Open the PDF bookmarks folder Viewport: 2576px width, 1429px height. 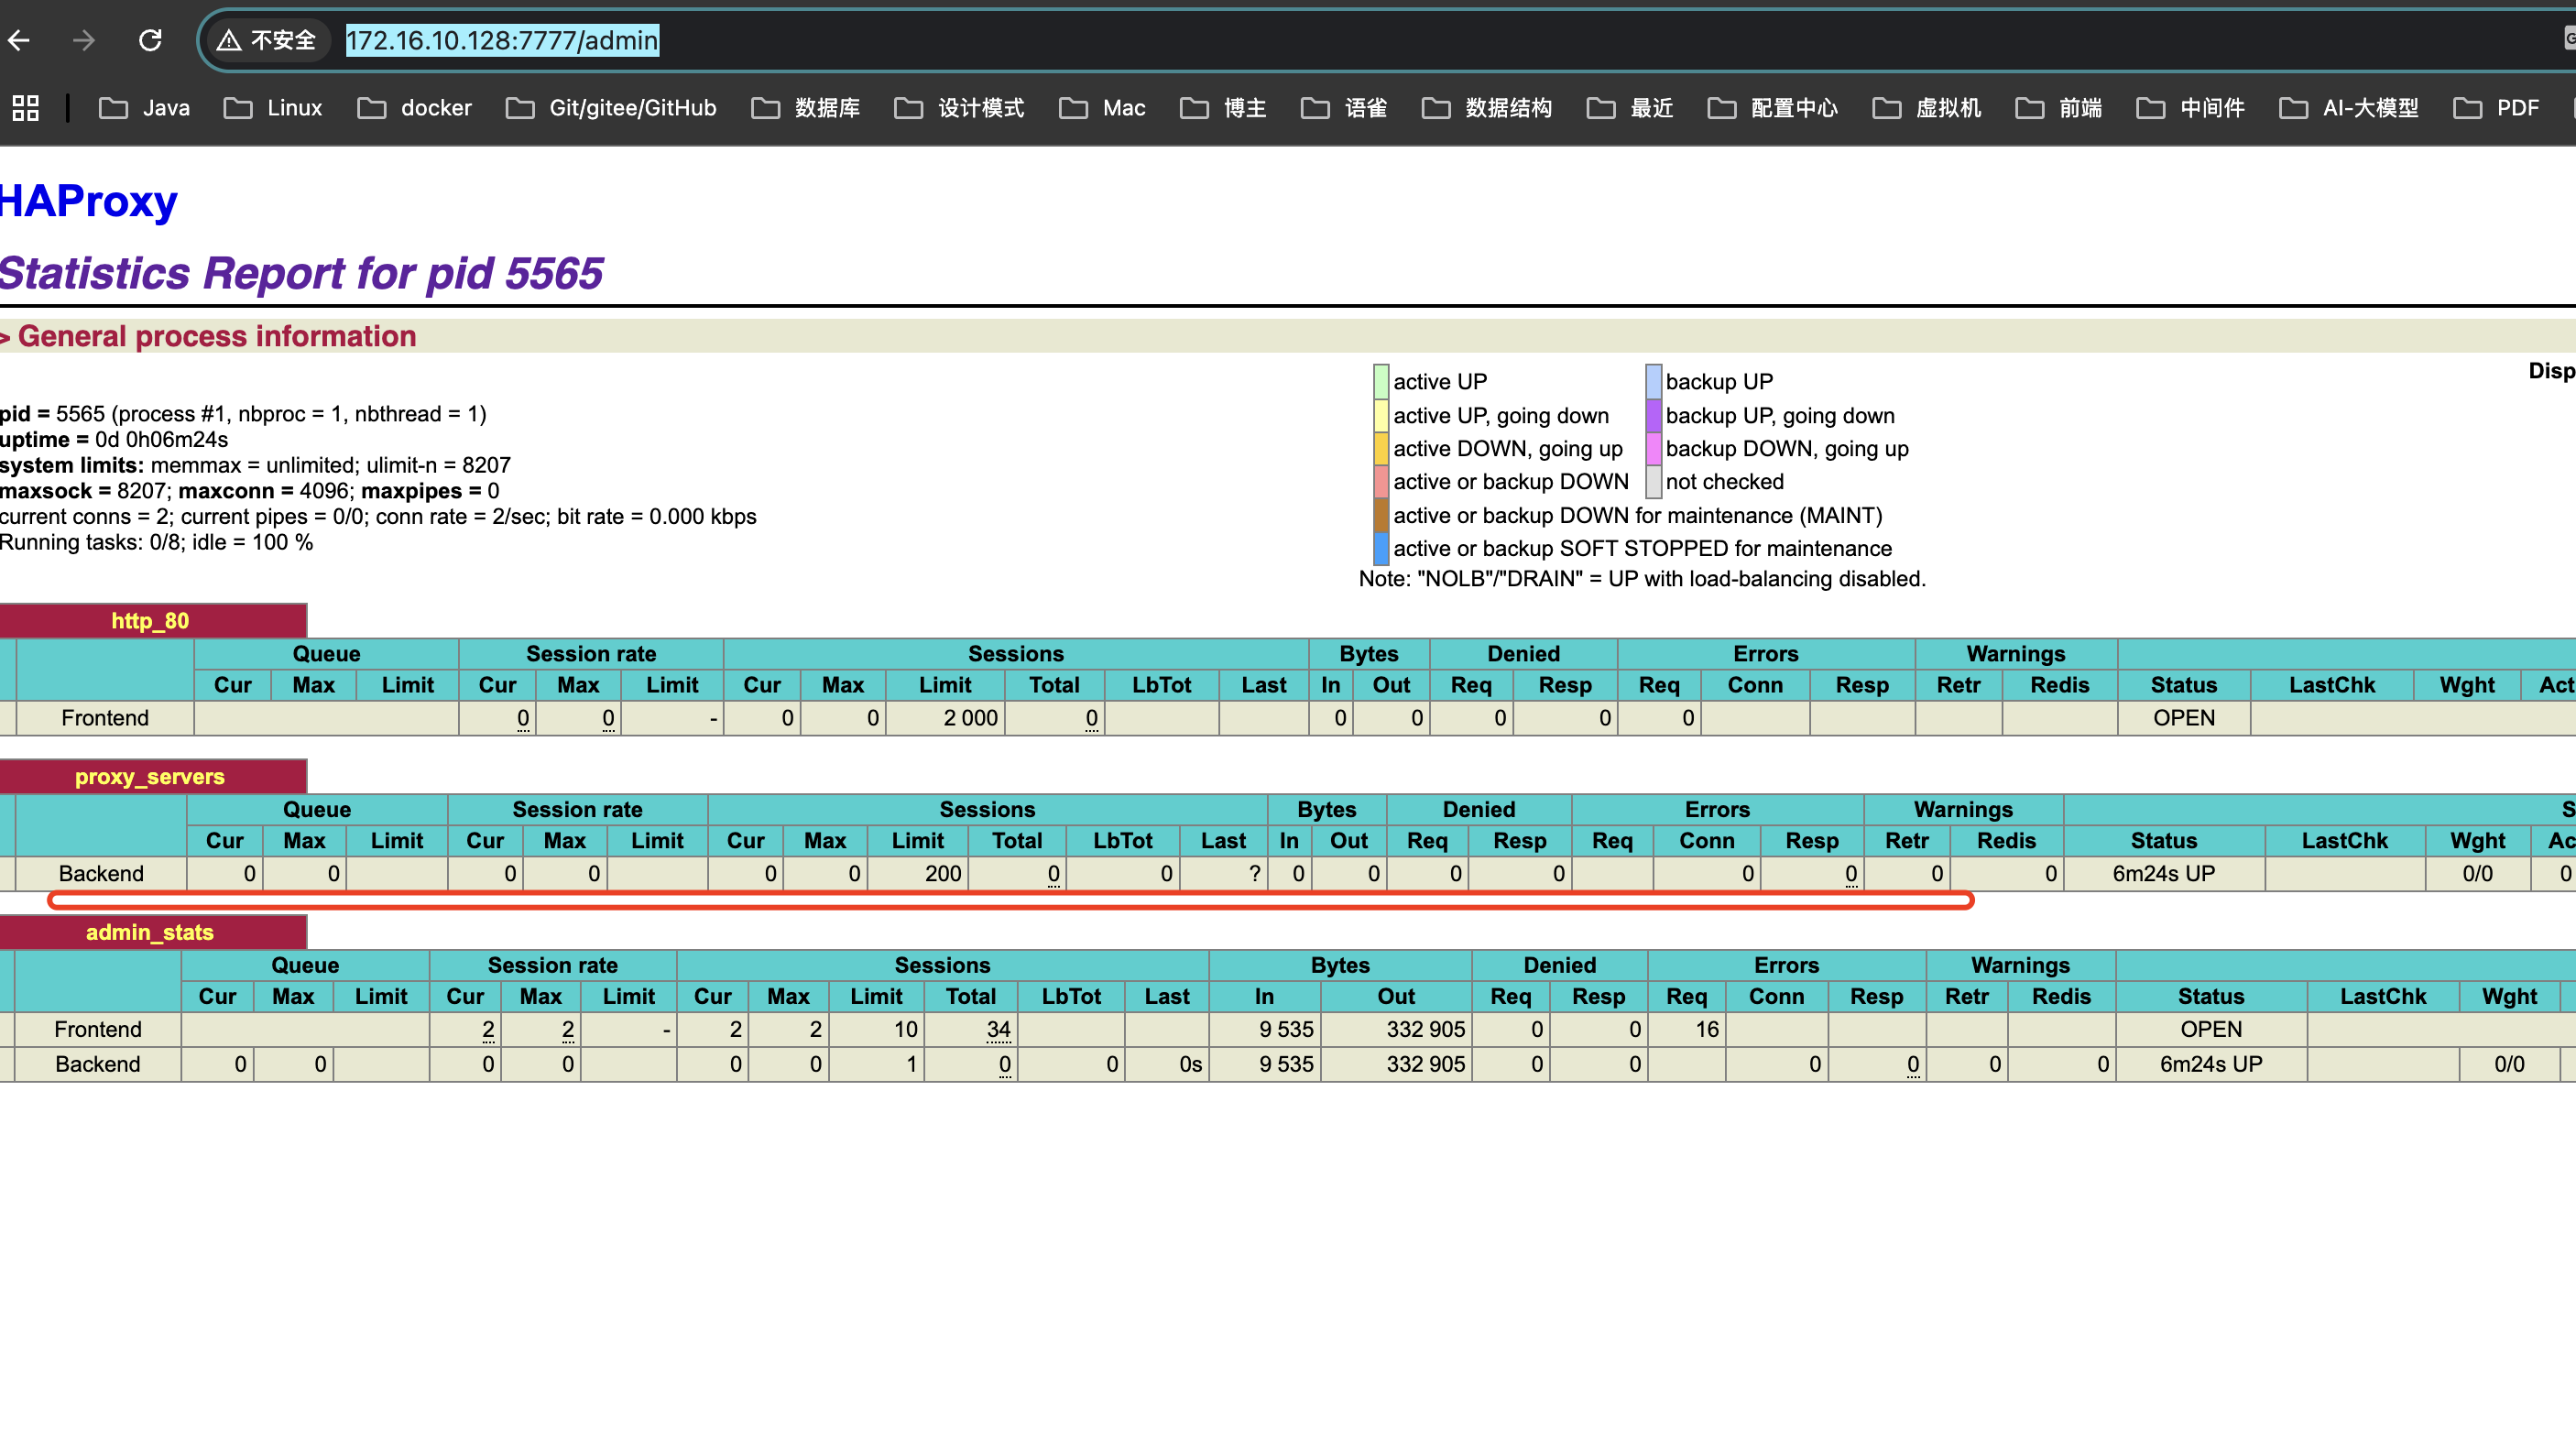pyautogui.click(x=2497, y=108)
